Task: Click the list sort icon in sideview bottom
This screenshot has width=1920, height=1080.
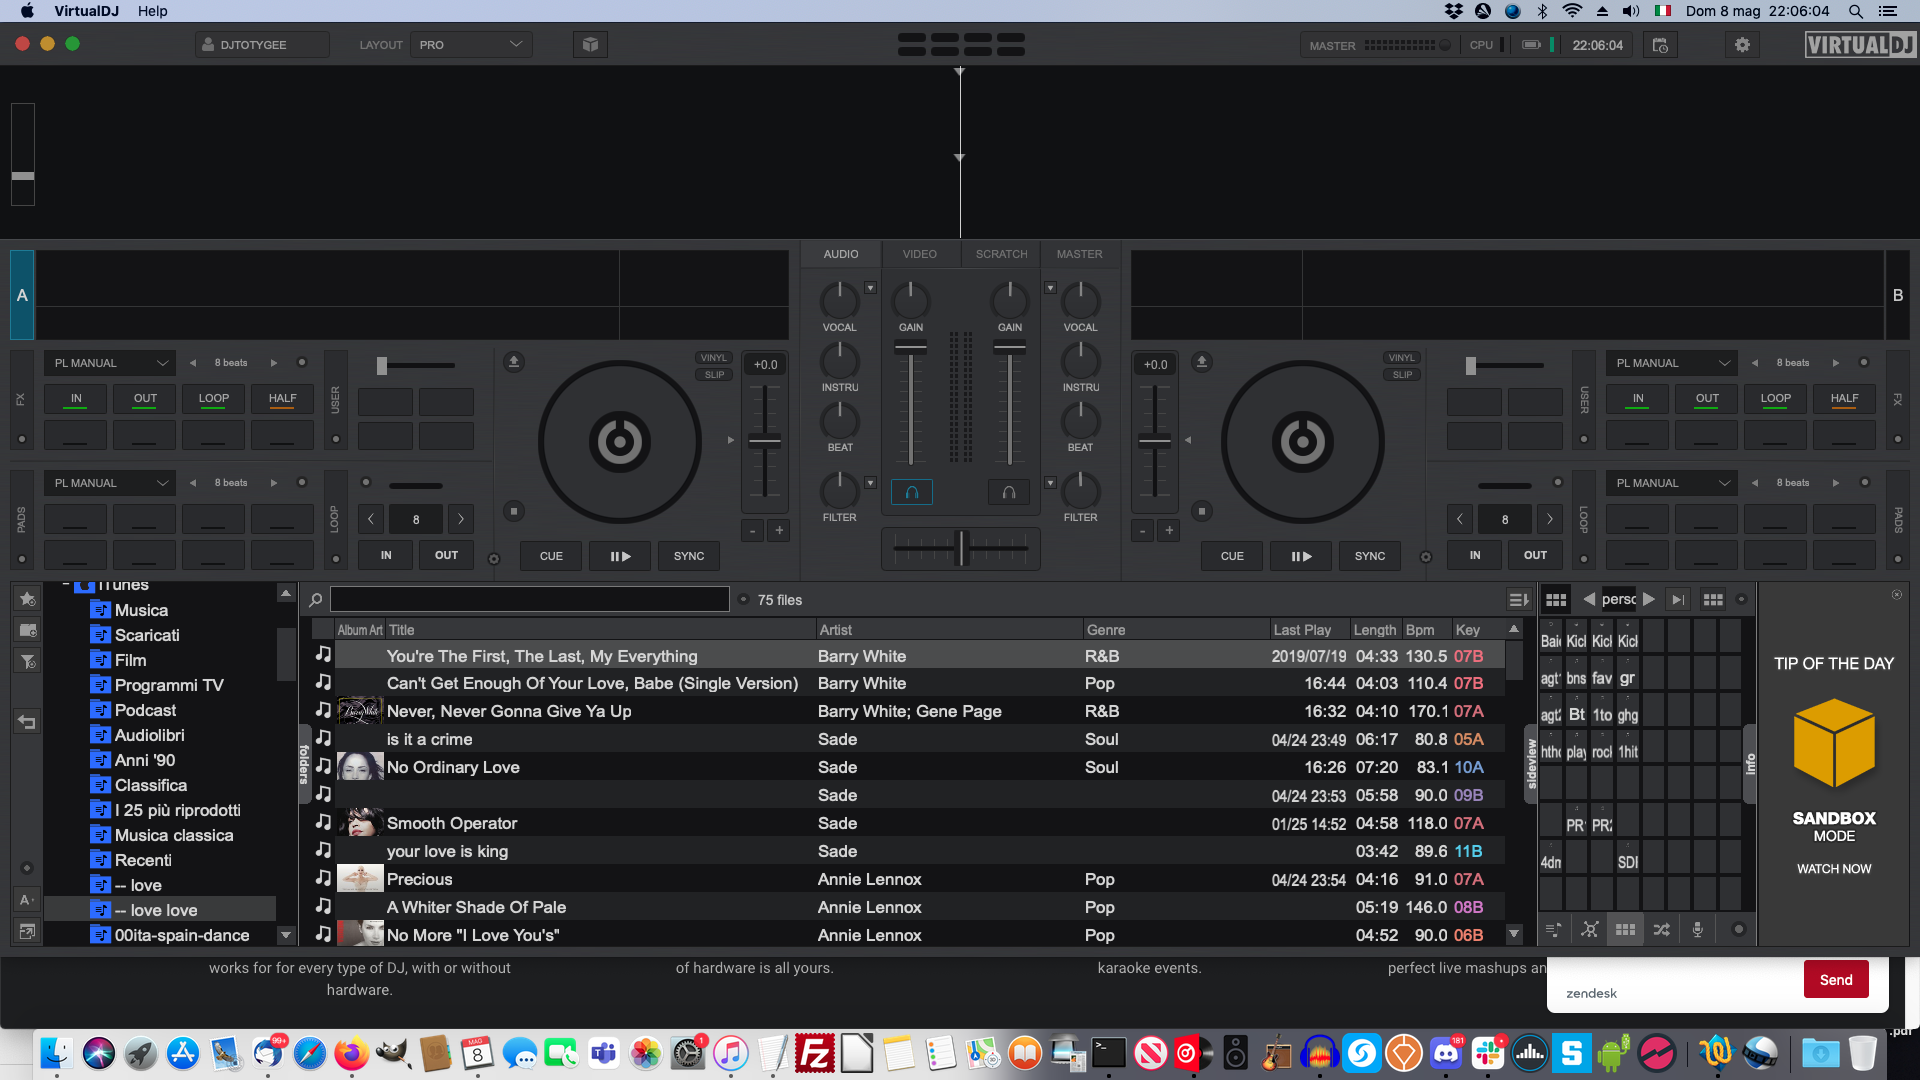Action: pyautogui.click(x=1553, y=930)
